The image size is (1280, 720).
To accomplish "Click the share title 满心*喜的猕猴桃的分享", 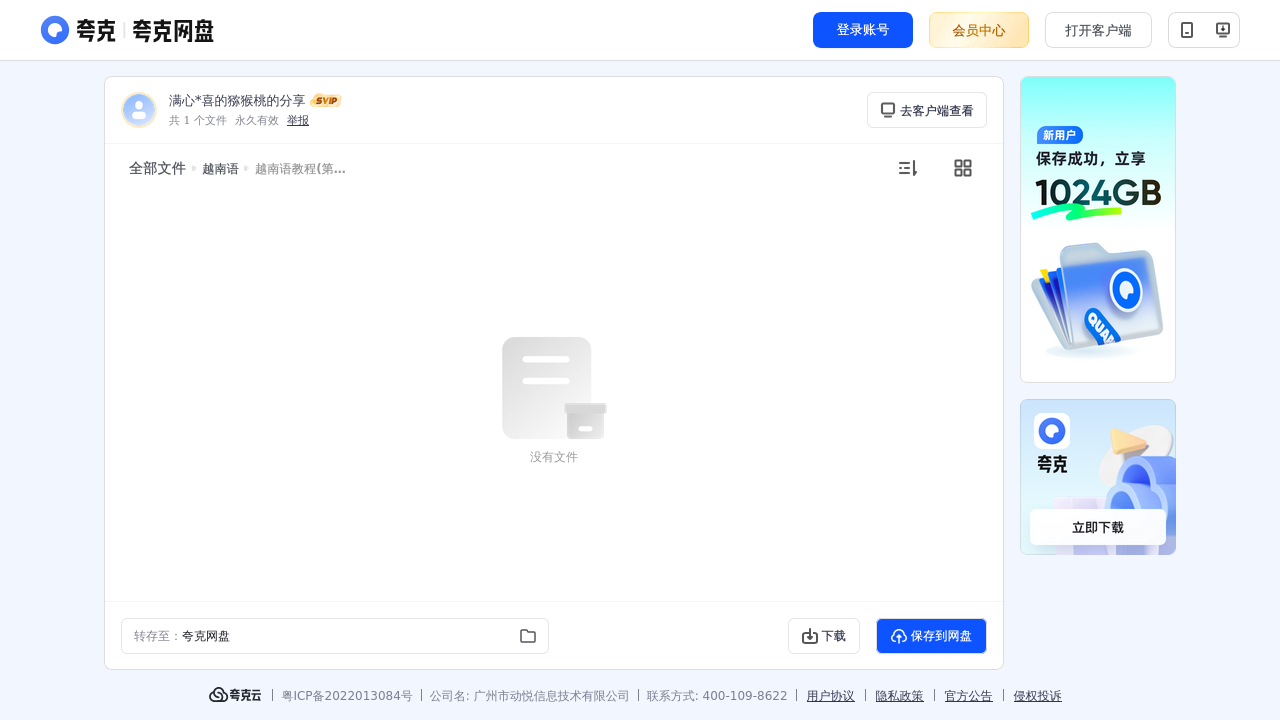I will click(x=237, y=100).
